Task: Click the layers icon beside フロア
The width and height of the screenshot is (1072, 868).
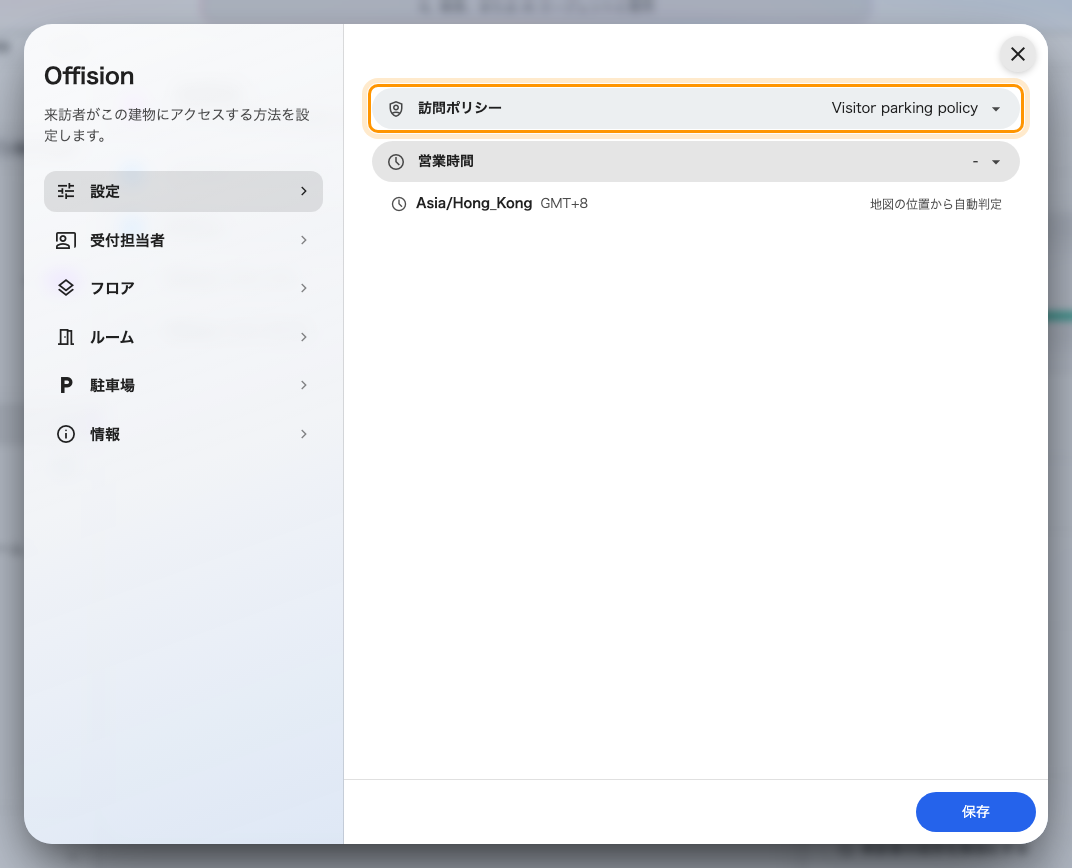Action: pyautogui.click(x=66, y=288)
